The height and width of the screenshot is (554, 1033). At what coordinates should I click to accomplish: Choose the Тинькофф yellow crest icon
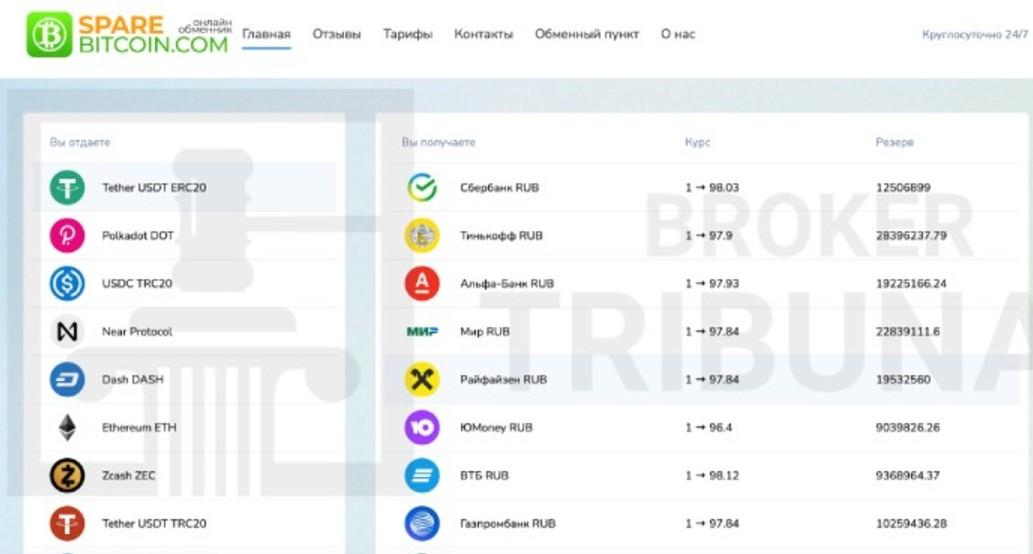422,235
